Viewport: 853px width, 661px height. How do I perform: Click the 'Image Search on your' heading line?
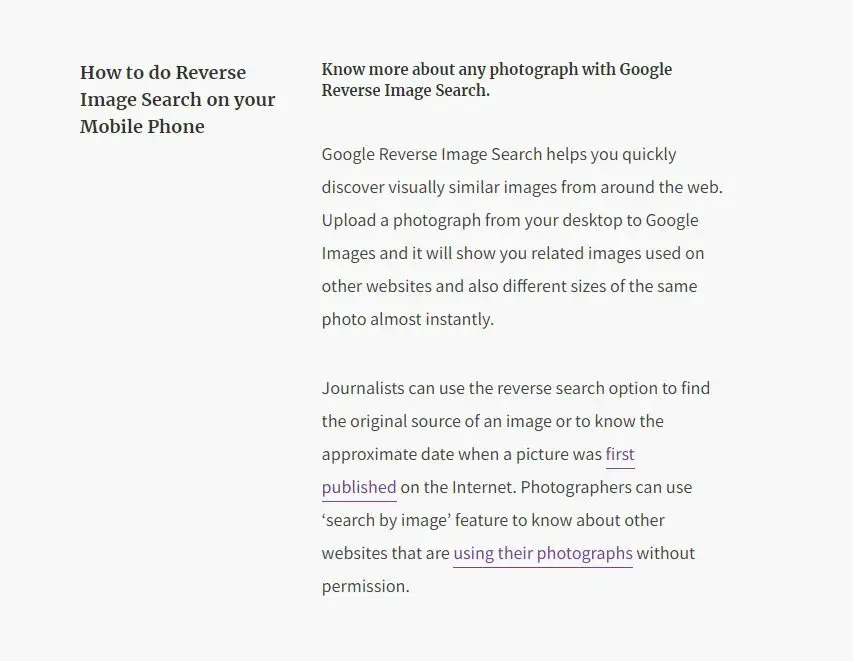178,100
